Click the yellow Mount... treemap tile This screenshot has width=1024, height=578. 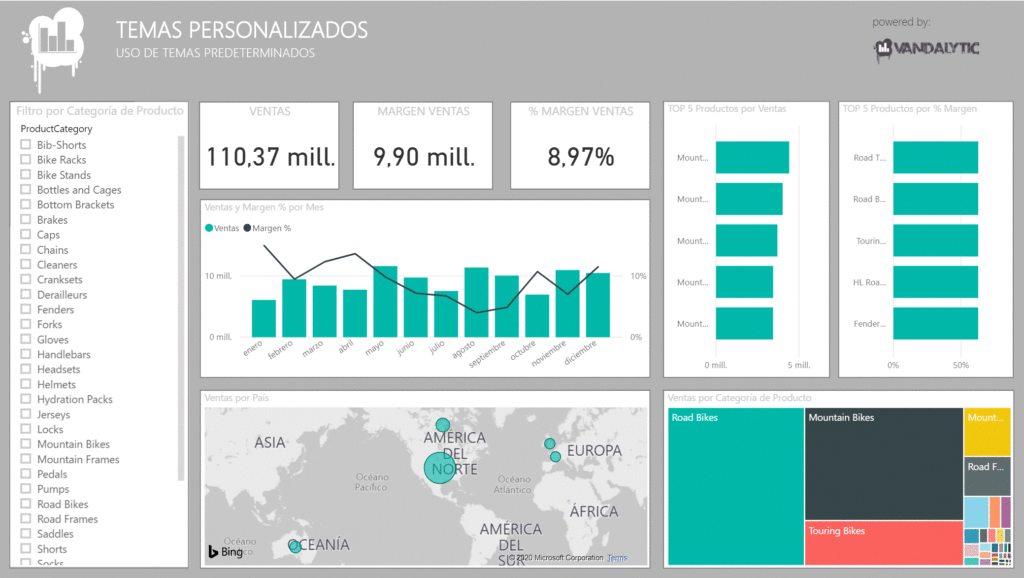[x=987, y=432]
